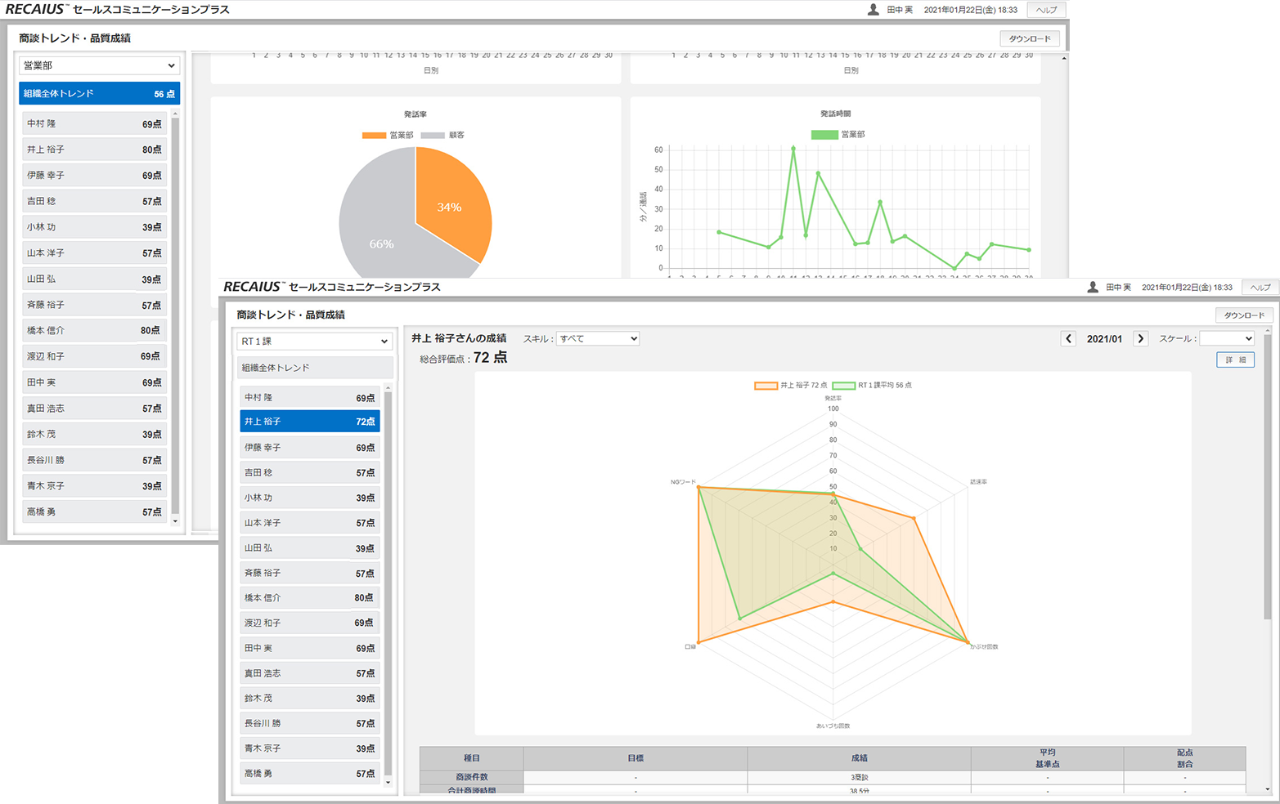Image resolution: width=1280 pixels, height=804 pixels.
Task: Select 田中 実 69点 in the front window list
Action: [x=309, y=648]
